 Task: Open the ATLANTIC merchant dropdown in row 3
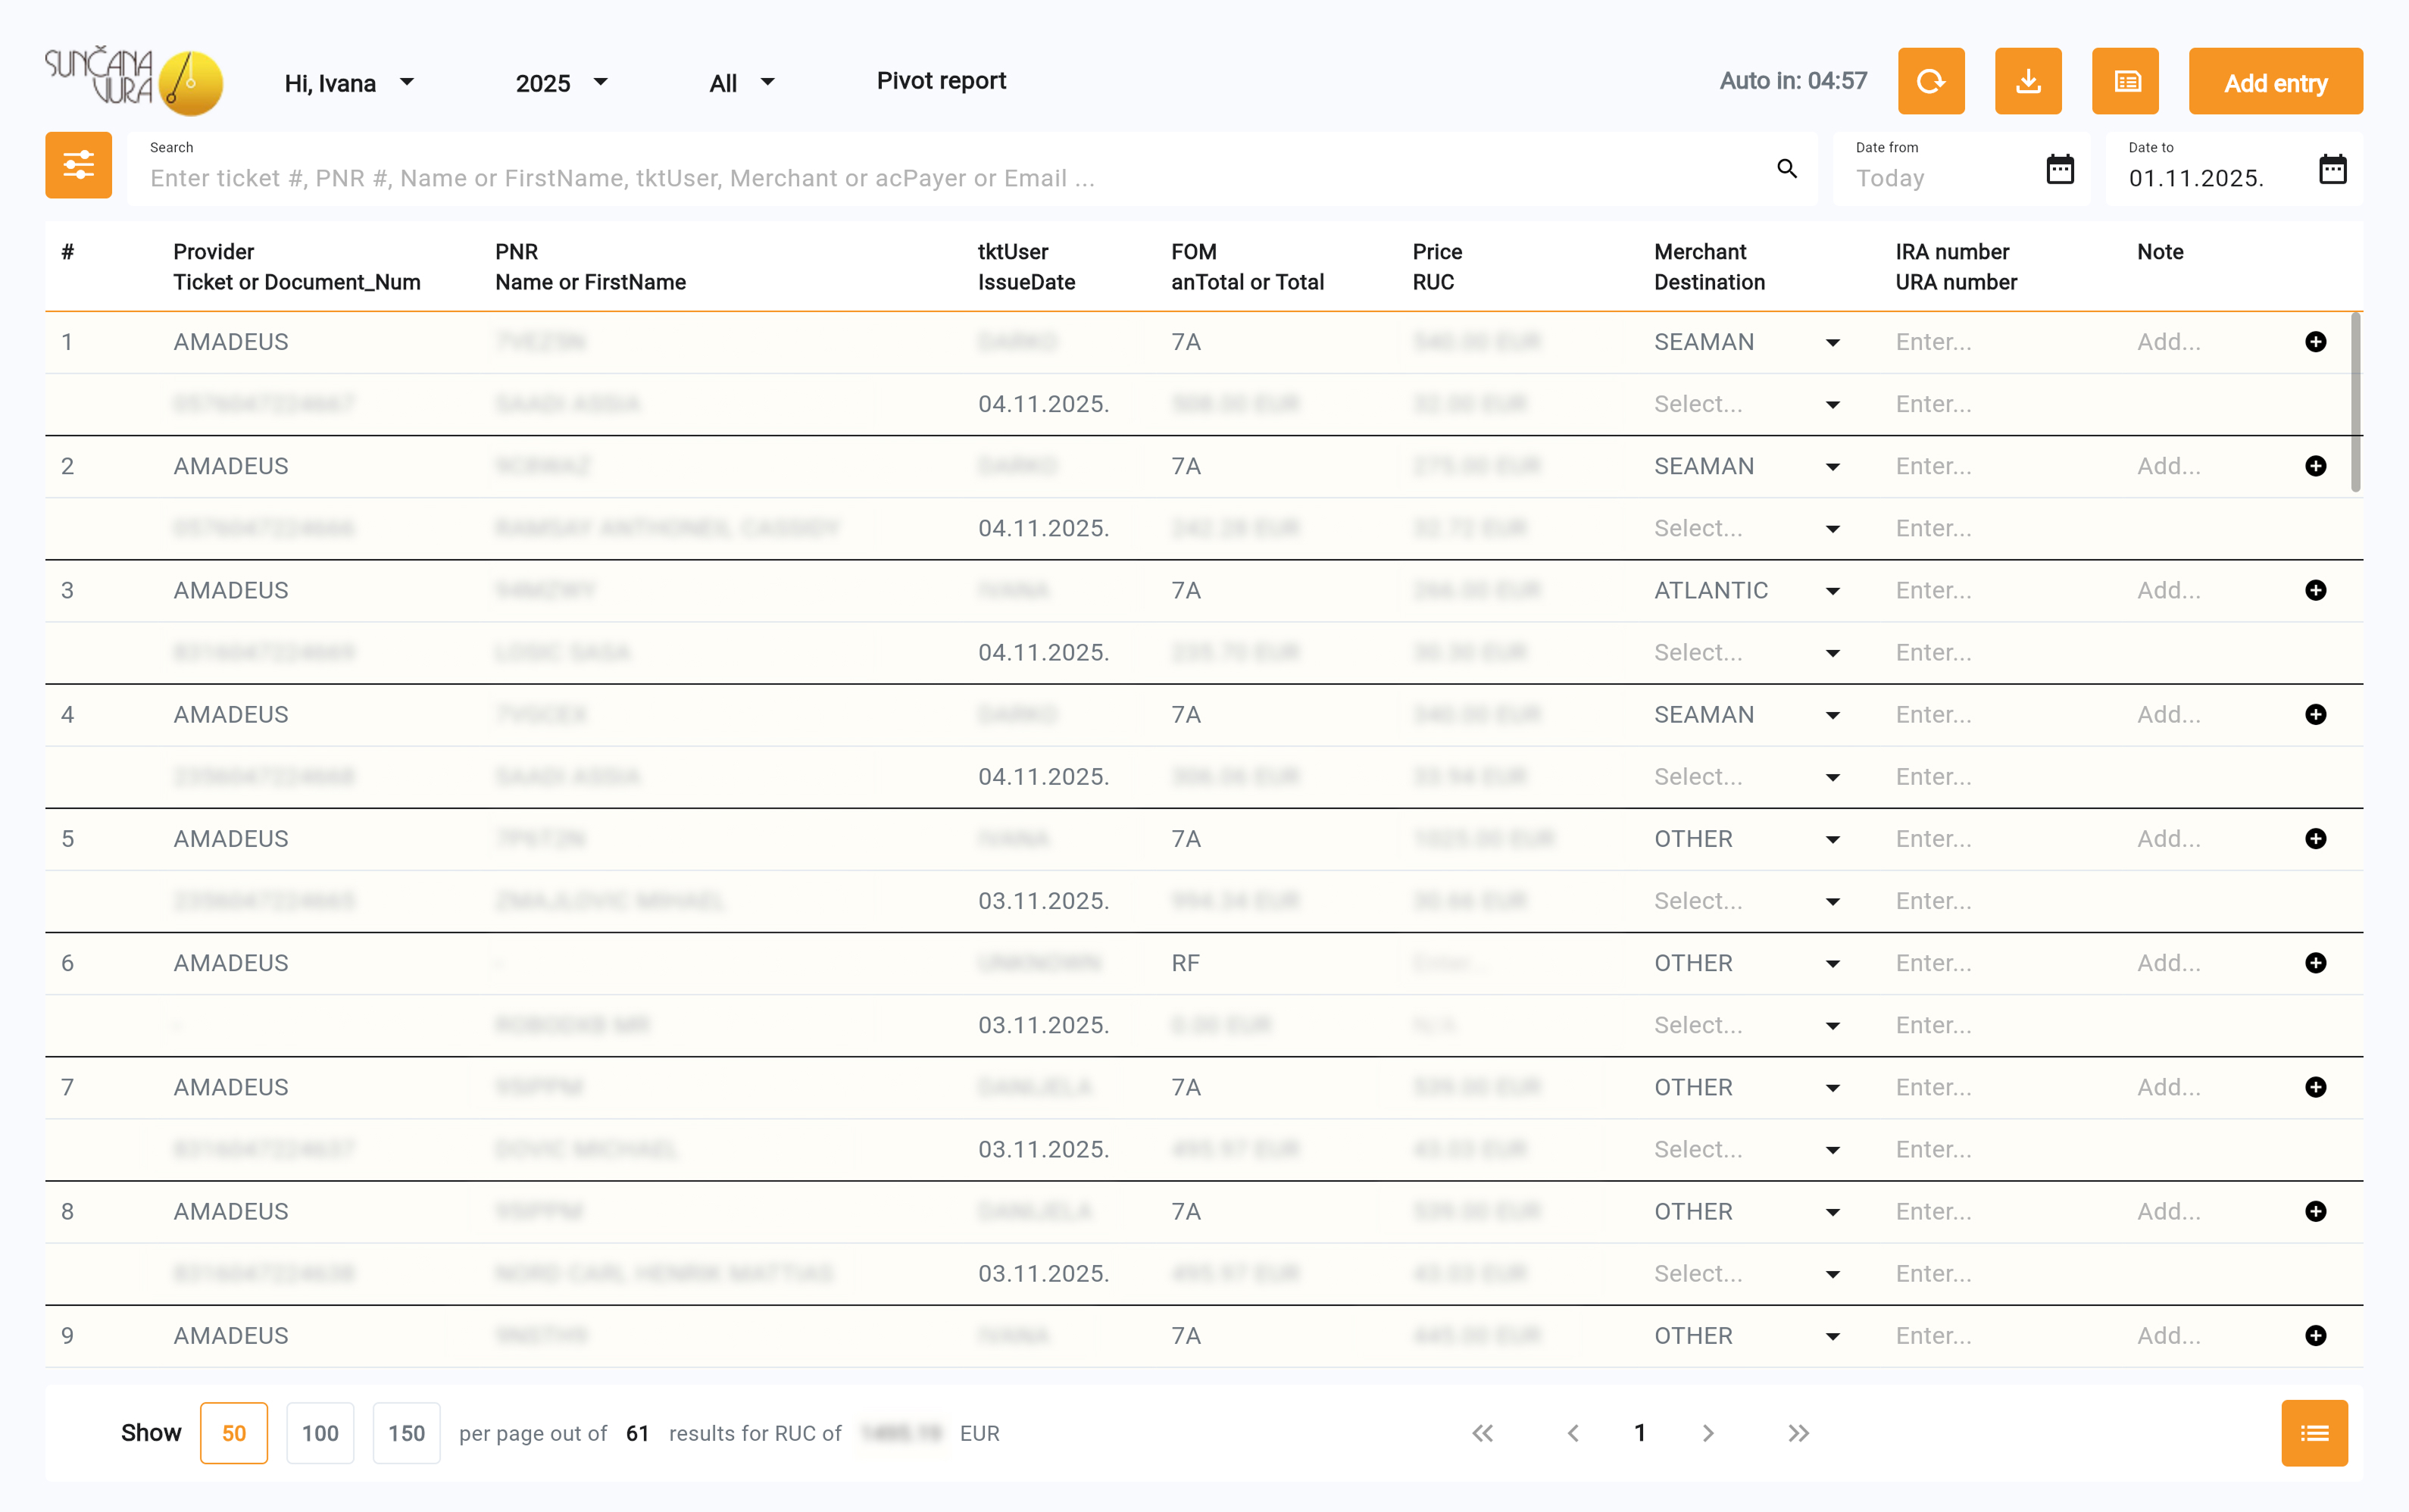coord(1831,591)
